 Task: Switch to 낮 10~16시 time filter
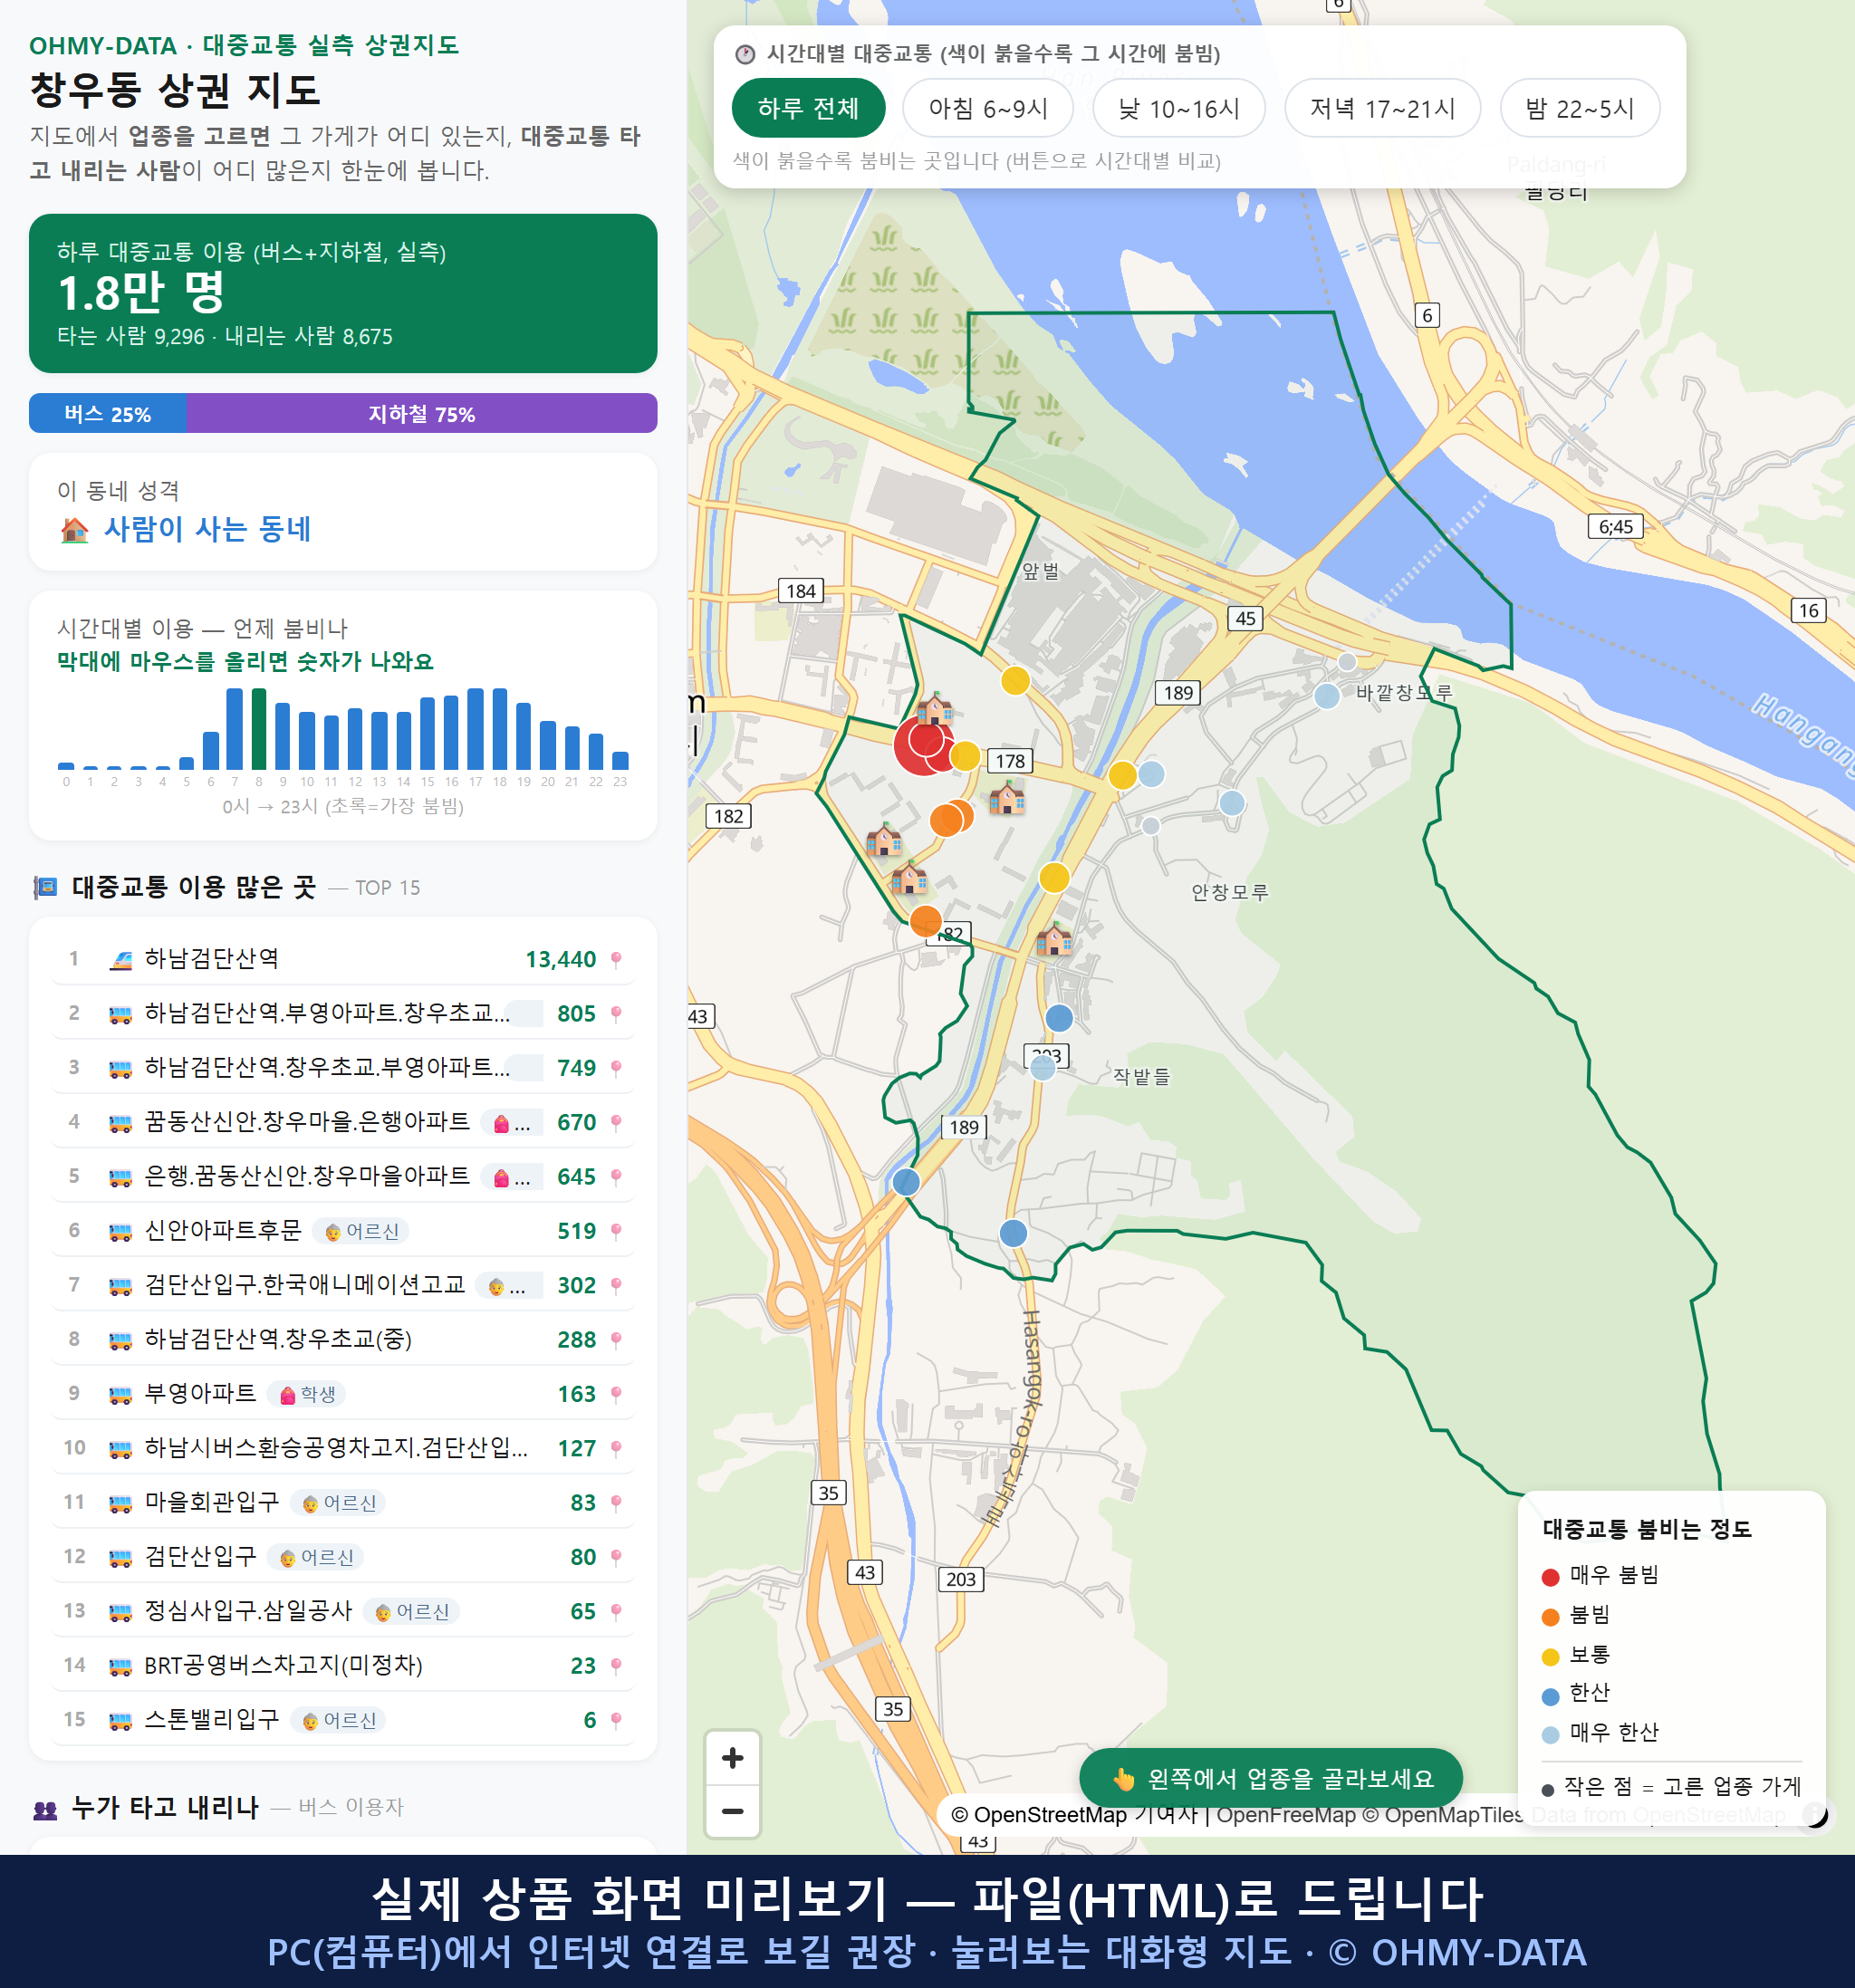tap(1178, 108)
